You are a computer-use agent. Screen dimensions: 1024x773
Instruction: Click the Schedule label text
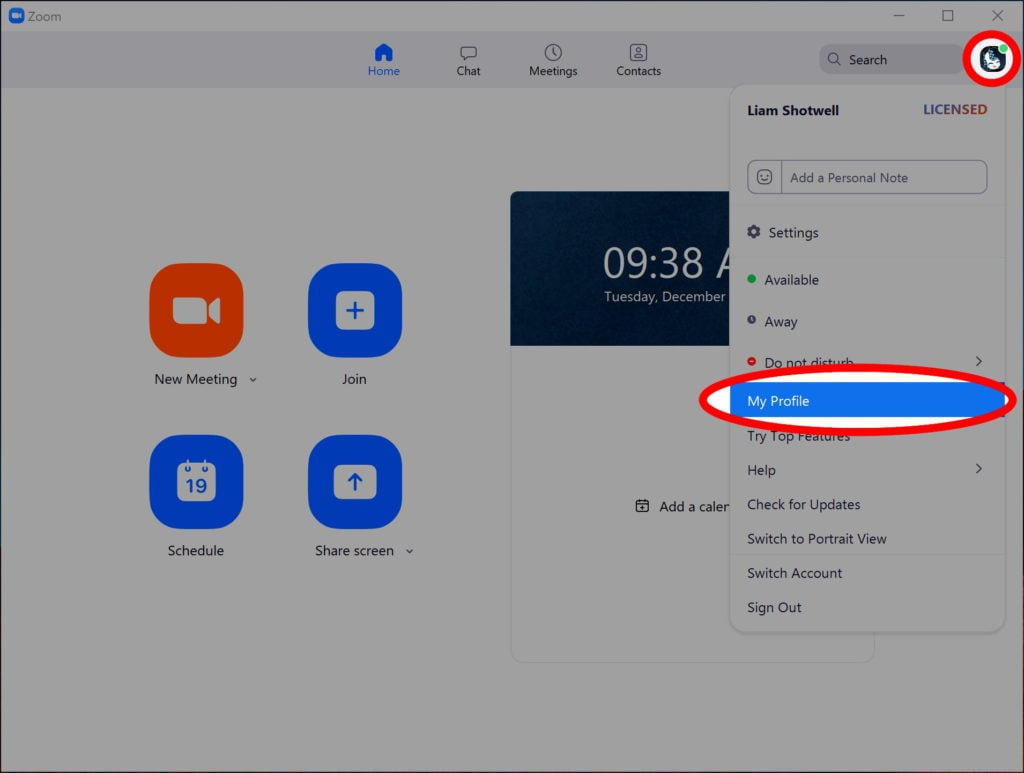(195, 550)
